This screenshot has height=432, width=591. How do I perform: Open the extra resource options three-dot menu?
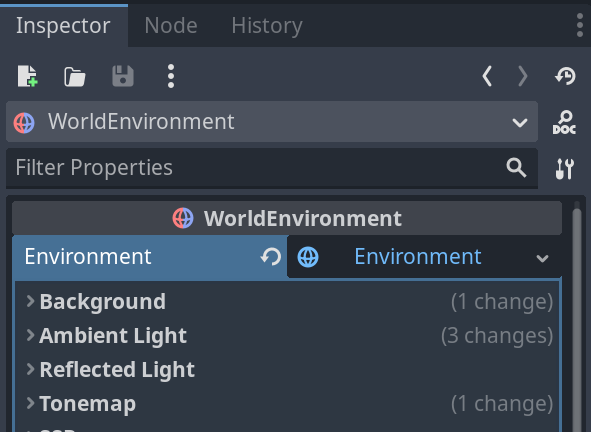tap(171, 76)
